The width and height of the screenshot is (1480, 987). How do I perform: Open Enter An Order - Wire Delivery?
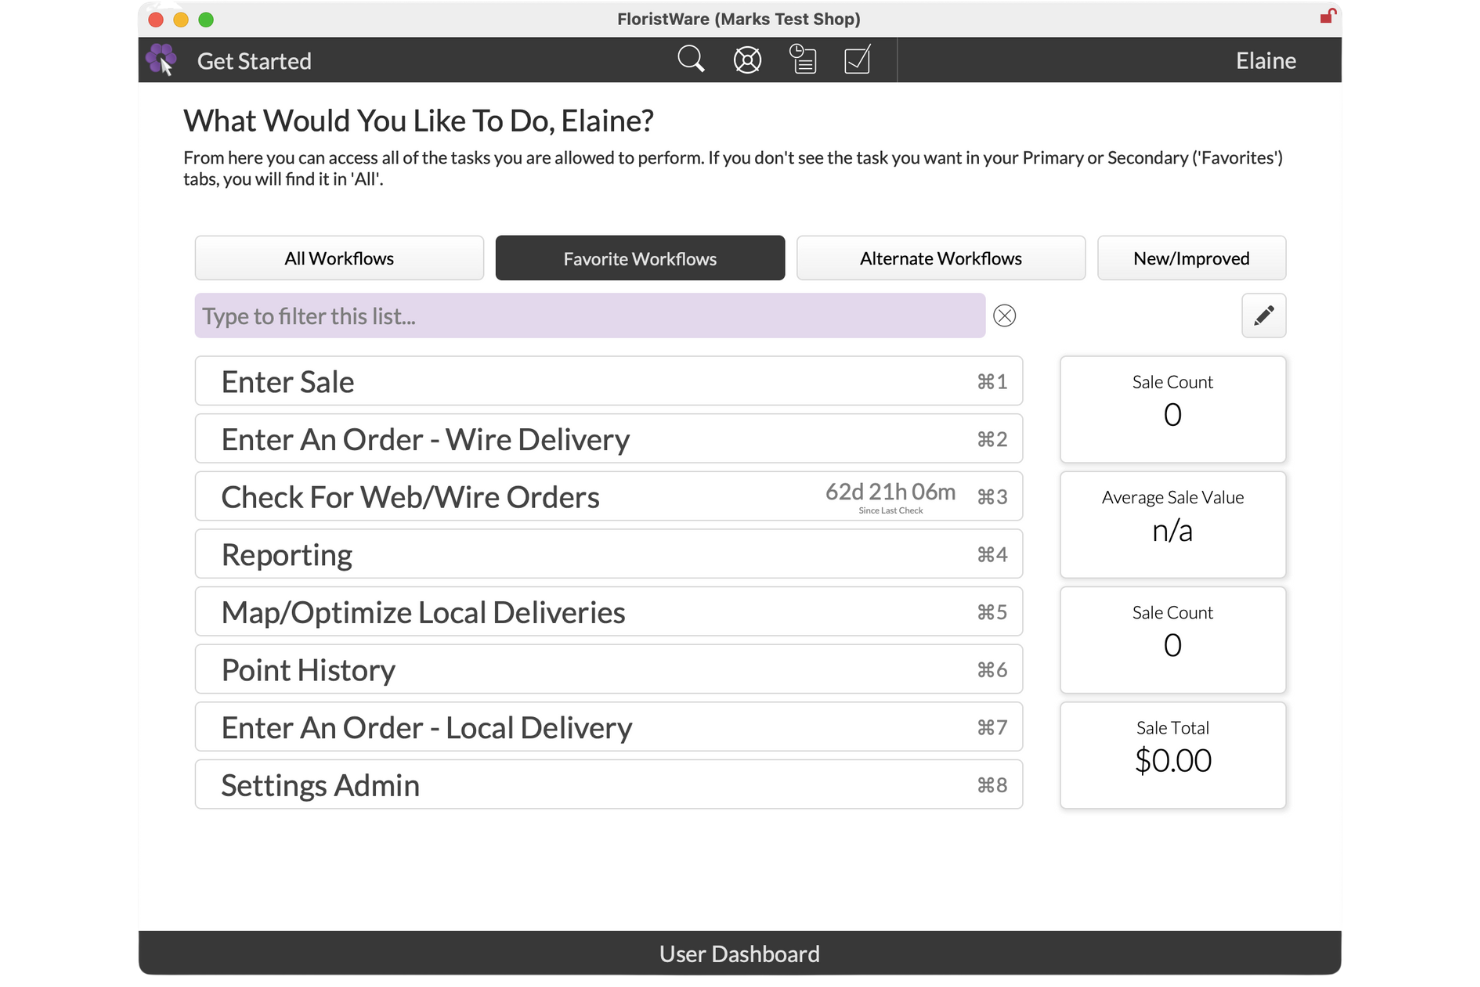(608, 439)
